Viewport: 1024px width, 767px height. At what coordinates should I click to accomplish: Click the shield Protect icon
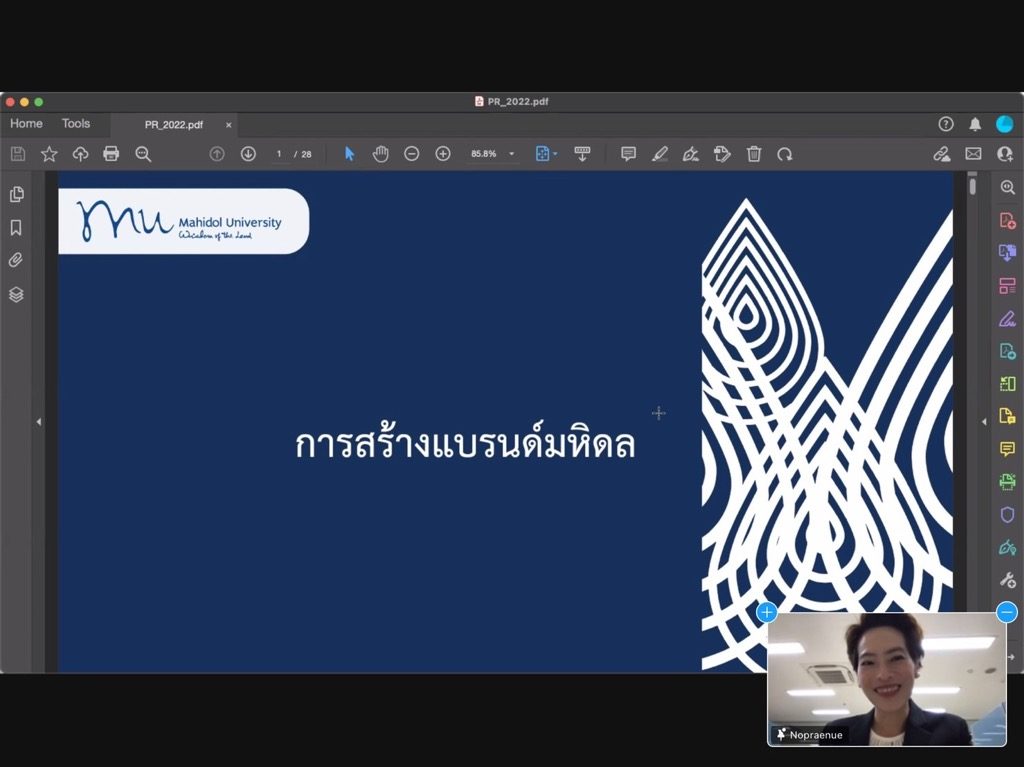click(x=1007, y=514)
